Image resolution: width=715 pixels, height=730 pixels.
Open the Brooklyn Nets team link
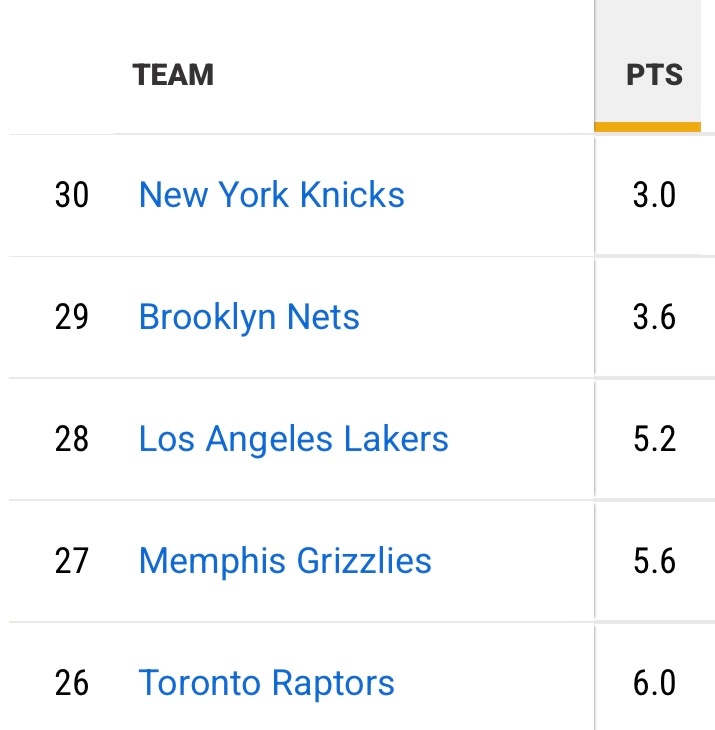tap(249, 317)
